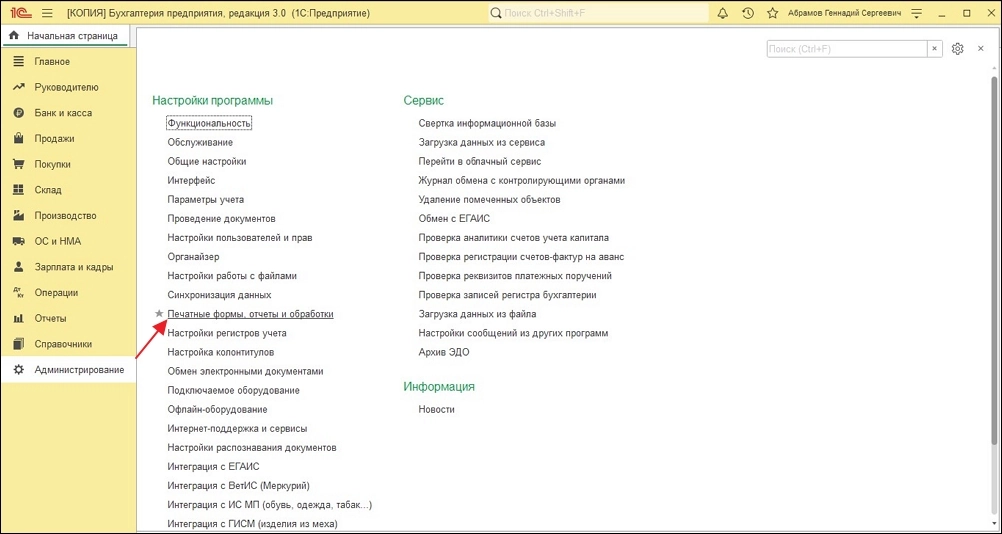Open Печатные формы, отчеты и обработки
Image resolution: width=1002 pixels, height=534 pixels.
coord(250,314)
